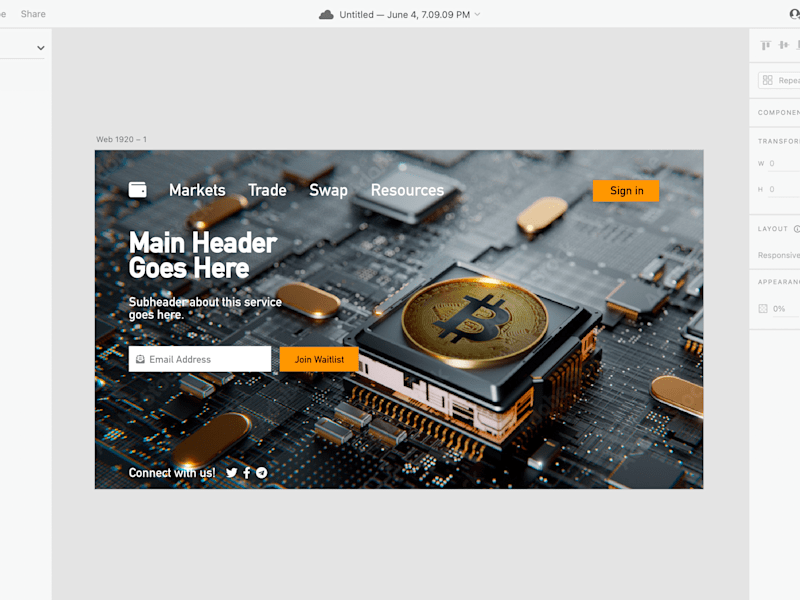Screen dimensions: 800x600
Task: Select Swap nav text in the mockup
Action: [329, 190]
